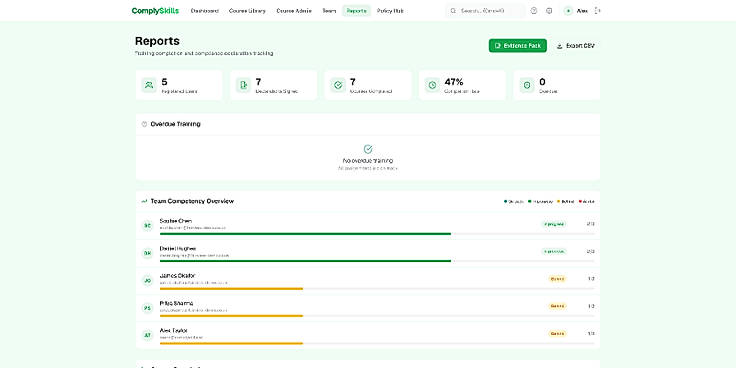Click the SC avatar for Sophie Chen
This screenshot has height=368, width=736.
coord(148,226)
